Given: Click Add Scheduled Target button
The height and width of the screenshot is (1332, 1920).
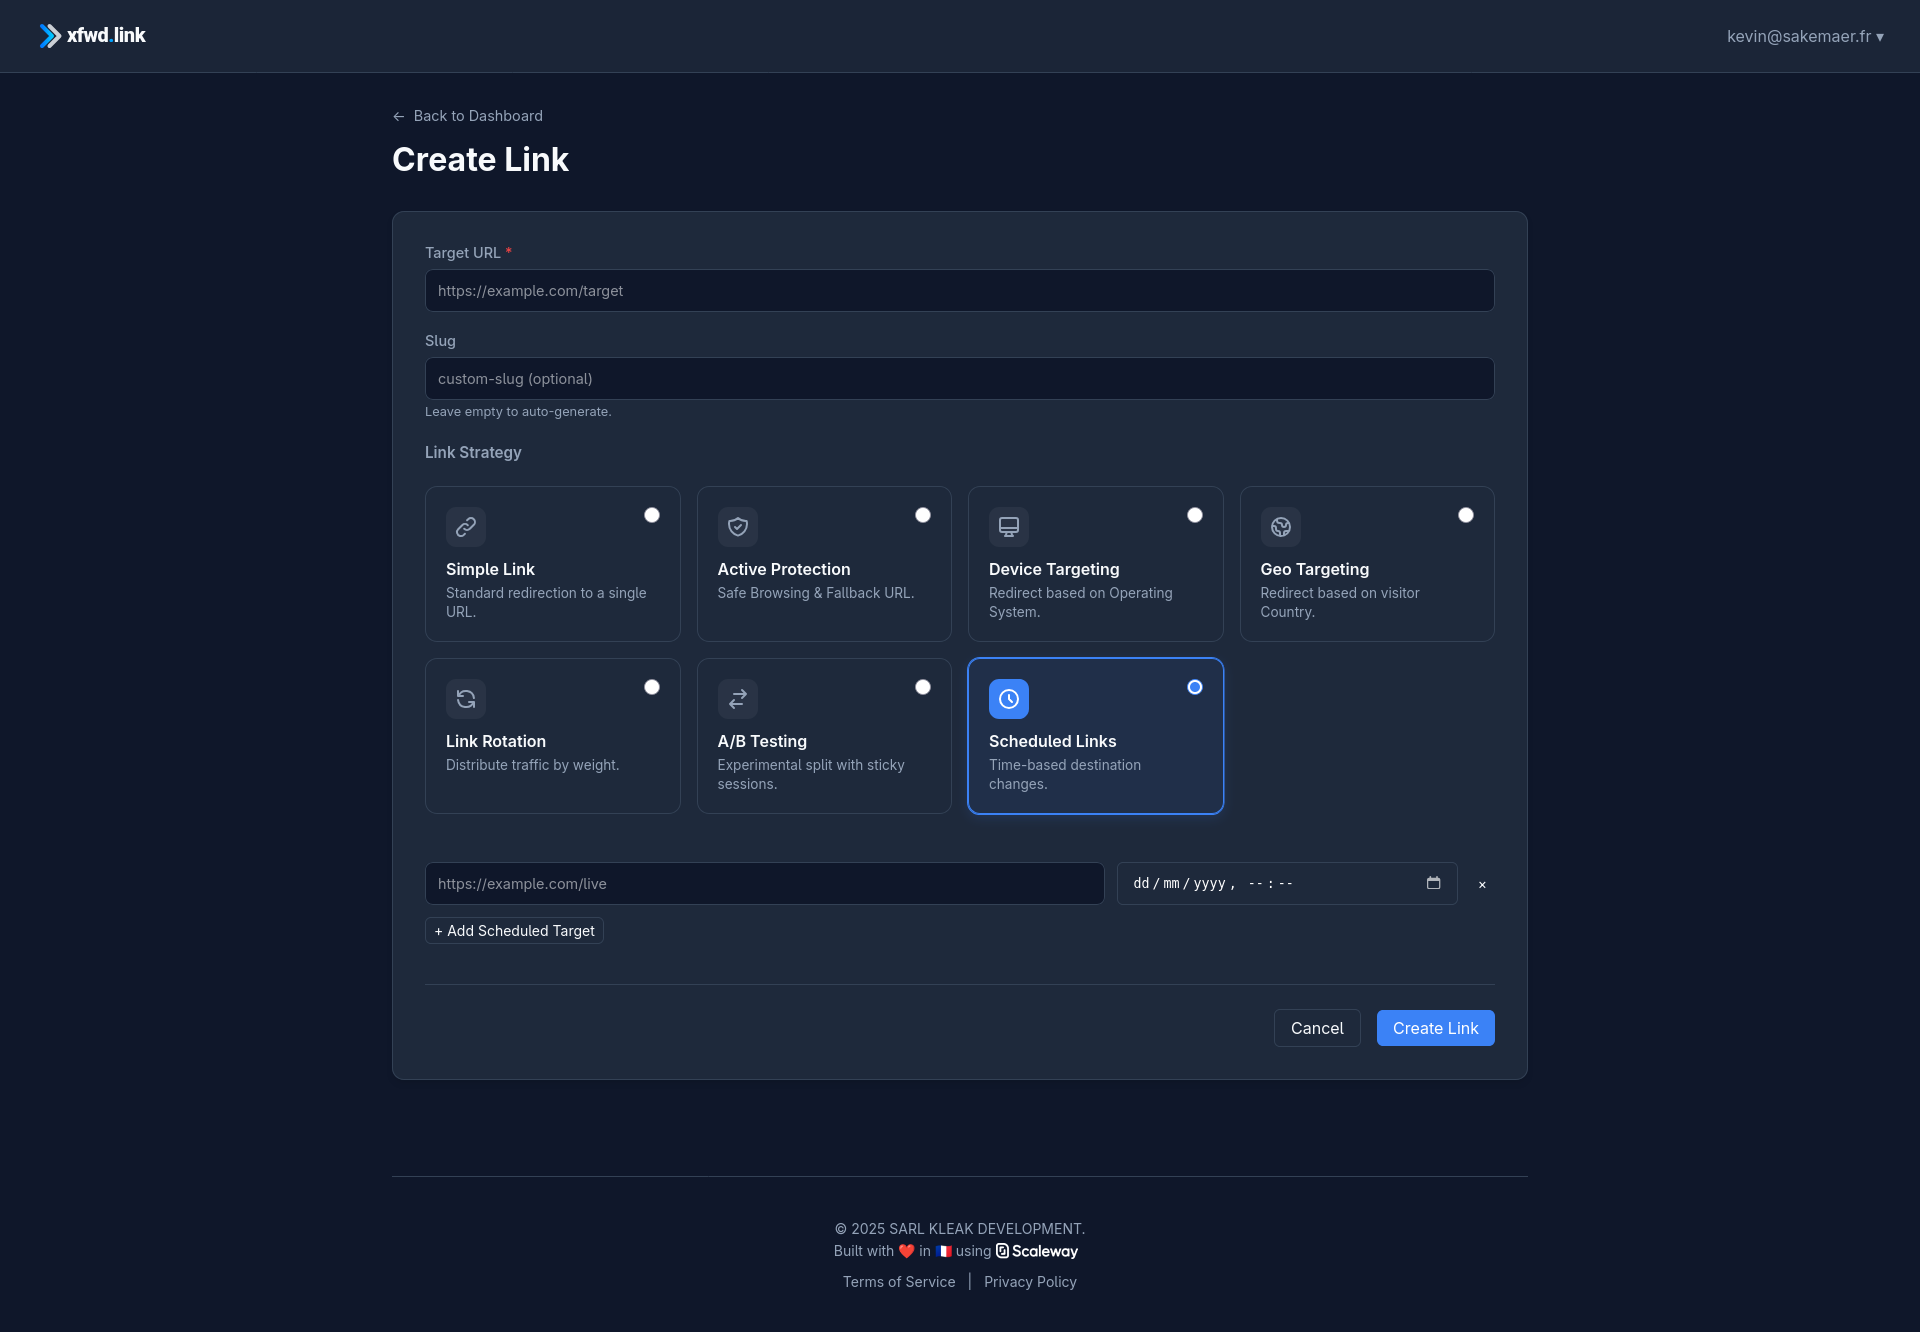Looking at the screenshot, I should click(514, 931).
